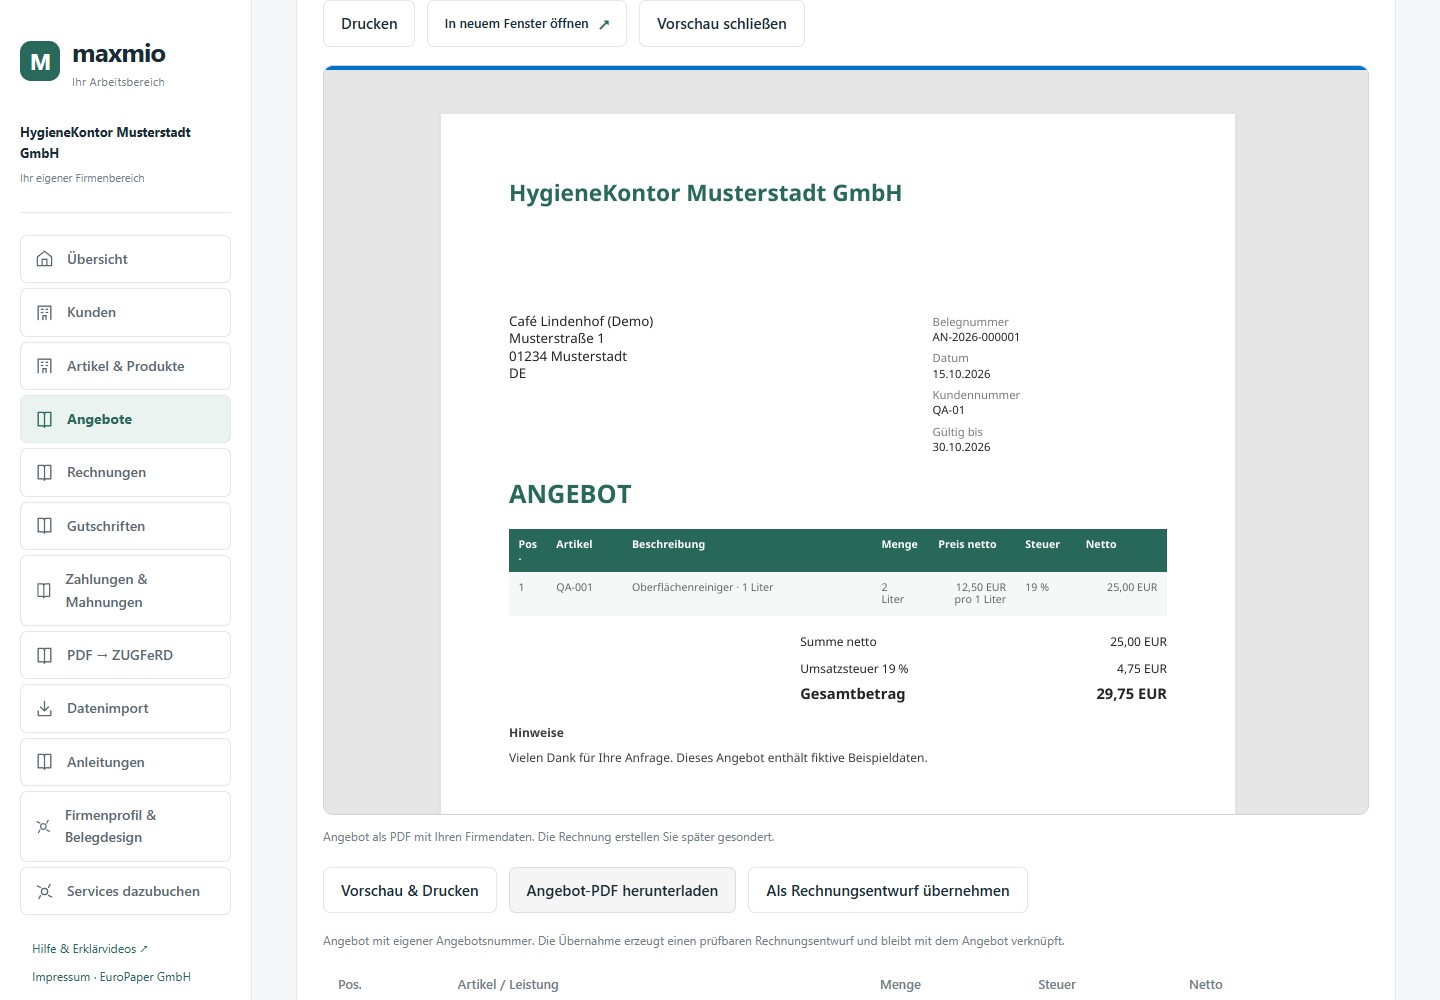The width and height of the screenshot is (1440, 1000).
Task: Open the Übersicht page
Action: (125, 259)
